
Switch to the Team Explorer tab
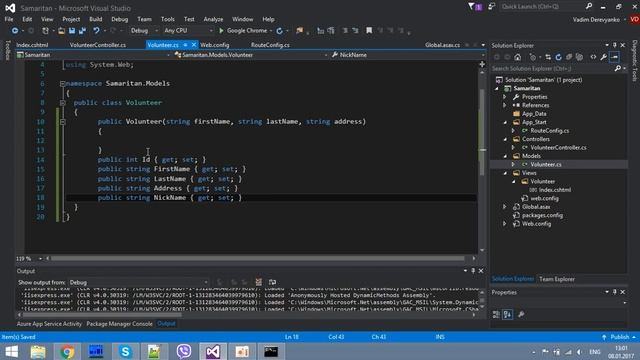557,279
